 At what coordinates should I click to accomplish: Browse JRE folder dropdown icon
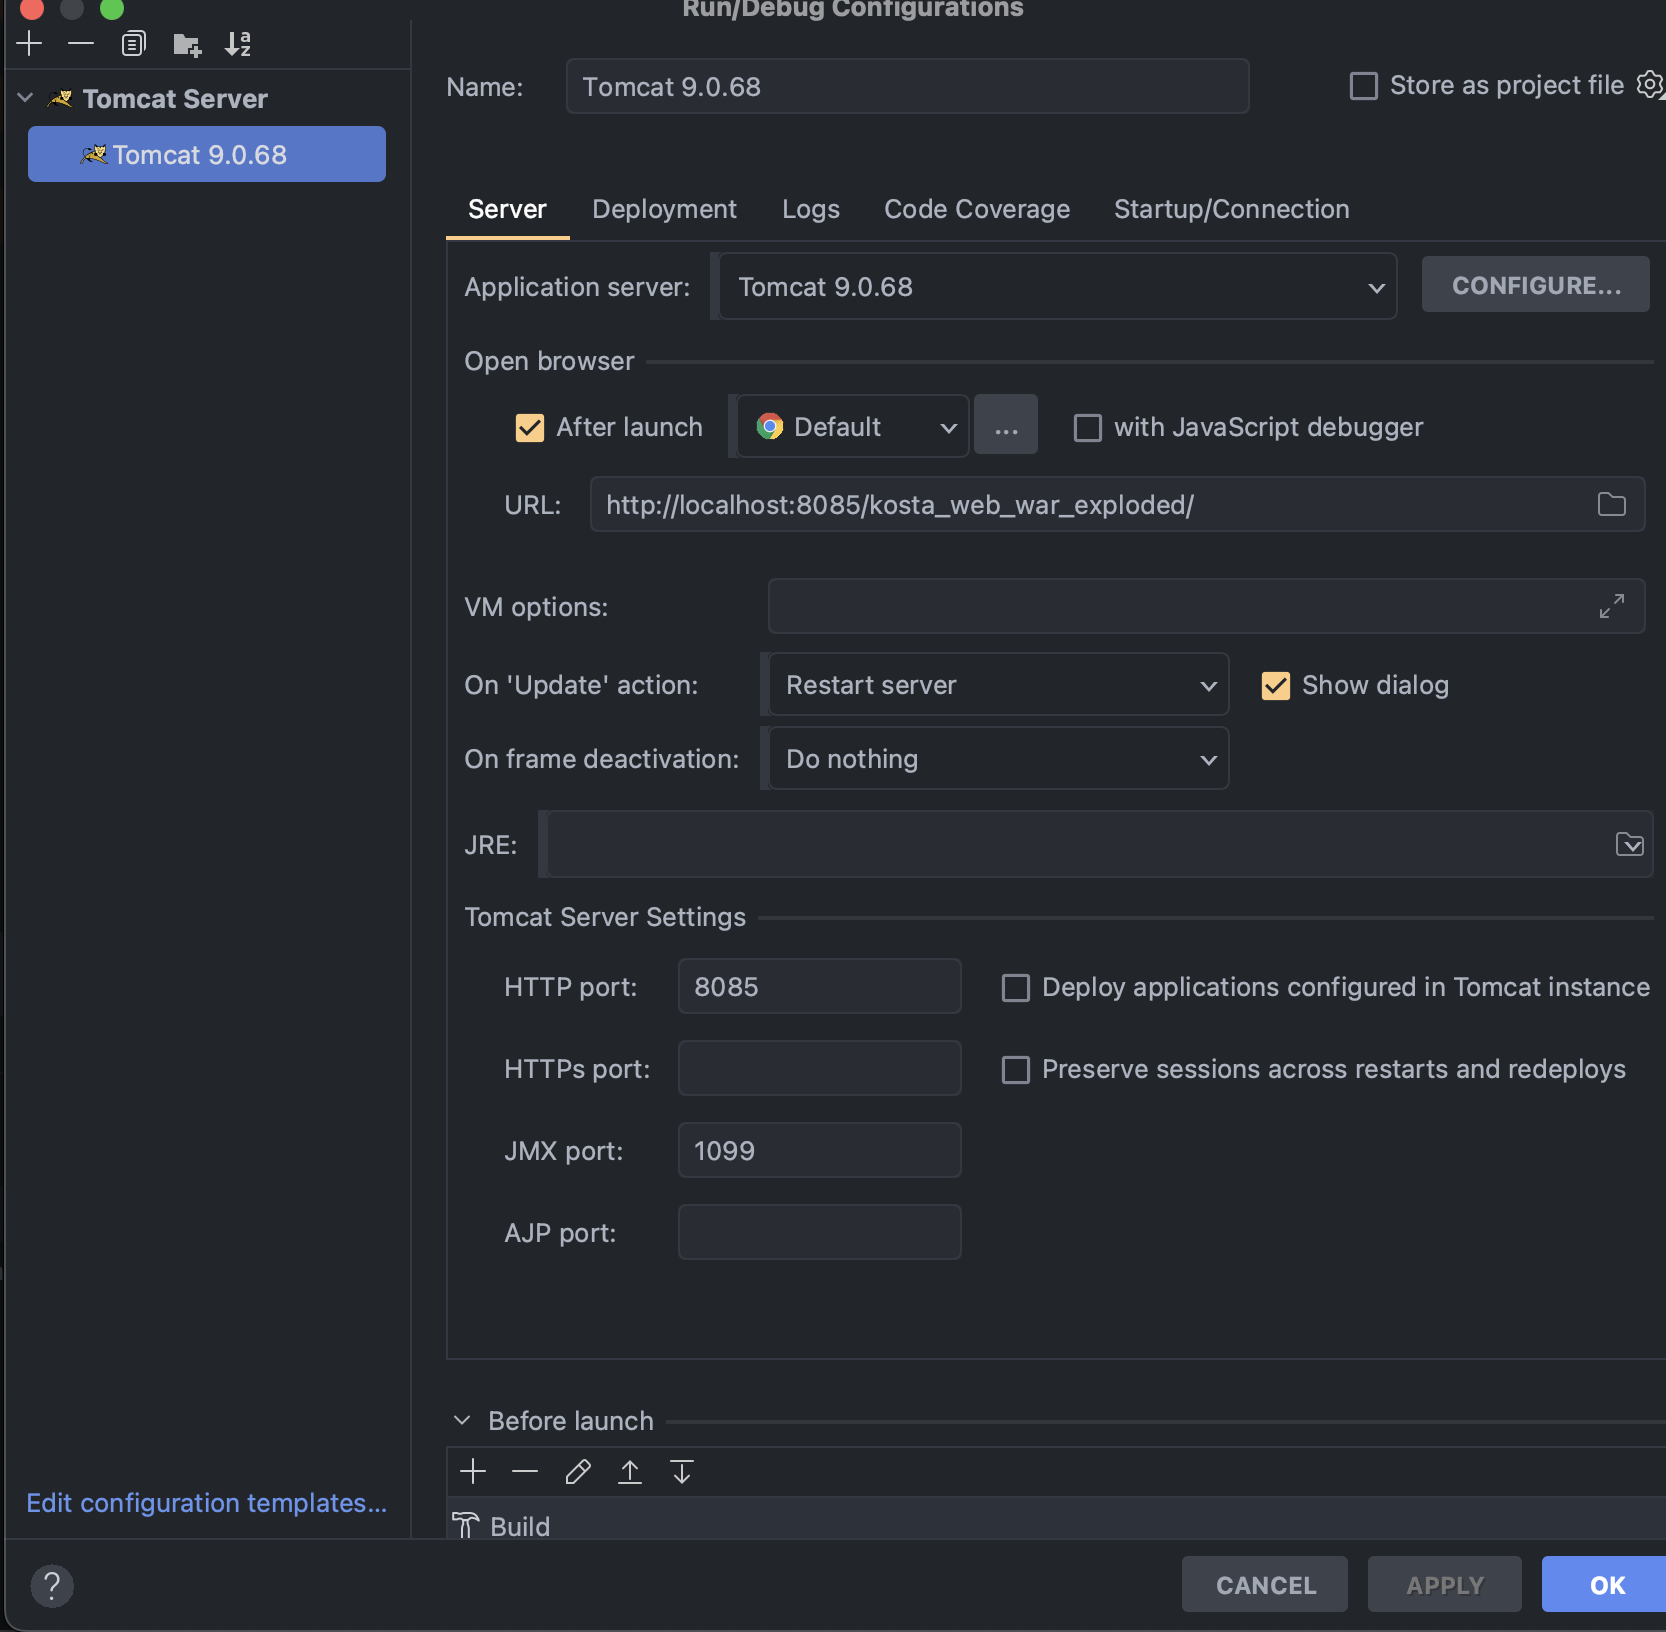pyautogui.click(x=1630, y=844)
